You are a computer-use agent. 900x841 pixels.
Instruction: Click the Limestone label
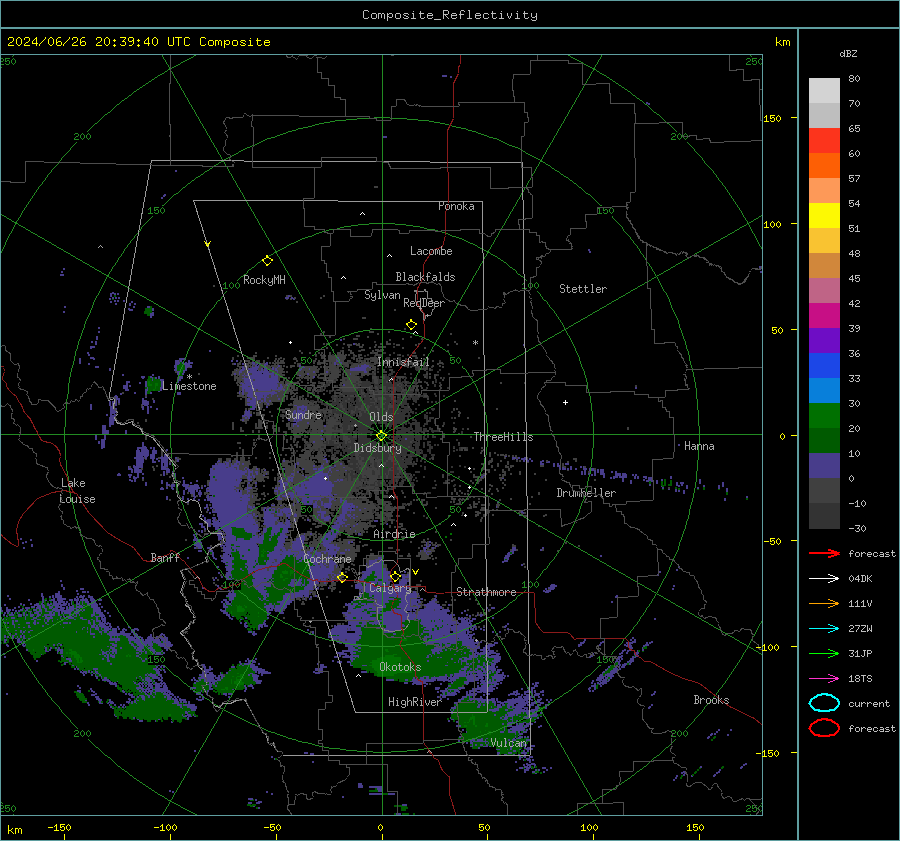click(x=189, y=386)
